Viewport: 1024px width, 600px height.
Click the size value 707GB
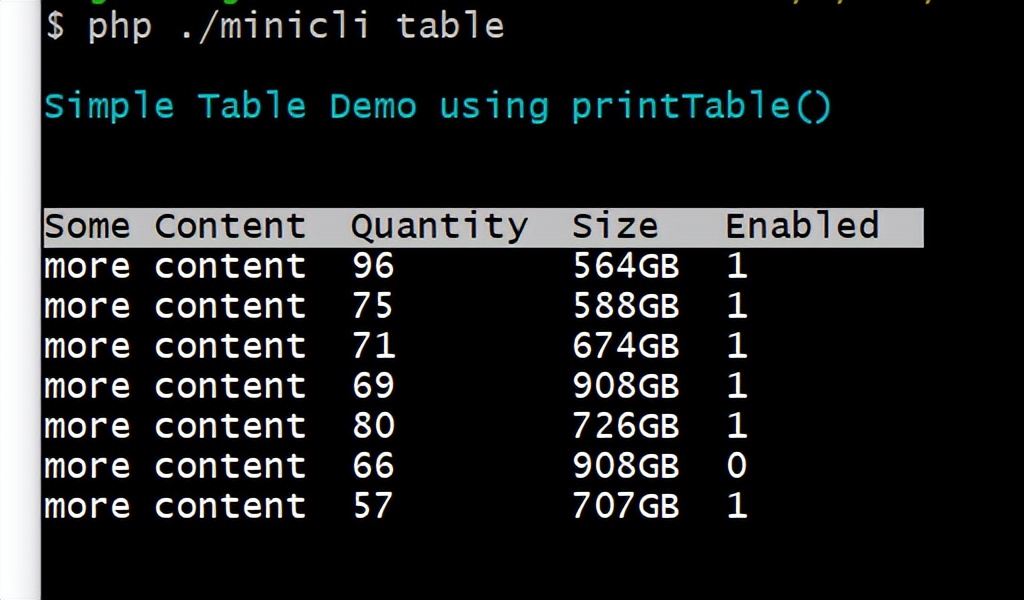[x=626, y=506]
